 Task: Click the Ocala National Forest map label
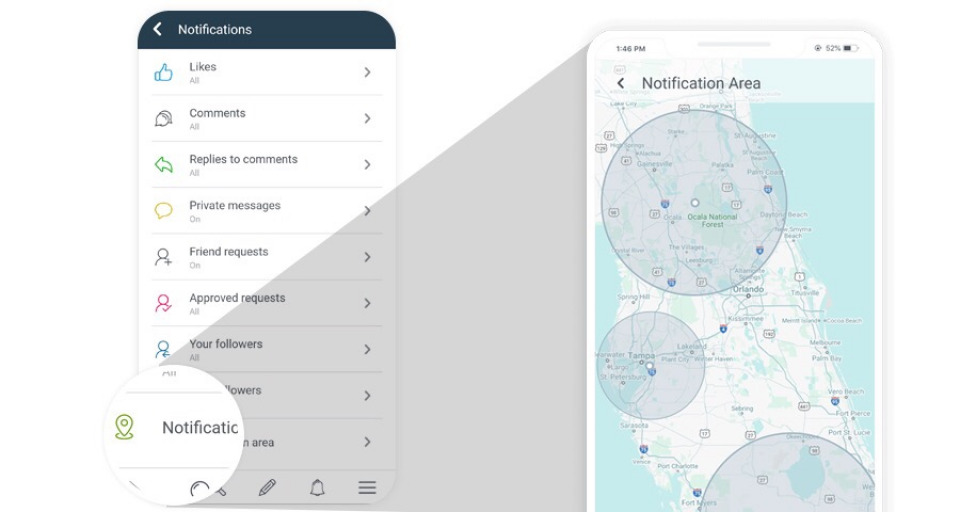(x=712, y=220)
